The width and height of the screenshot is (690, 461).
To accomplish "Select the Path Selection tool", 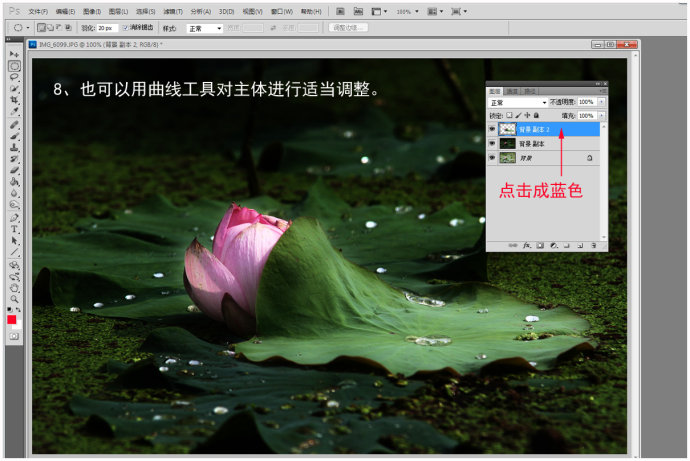I will click(14, 241).
